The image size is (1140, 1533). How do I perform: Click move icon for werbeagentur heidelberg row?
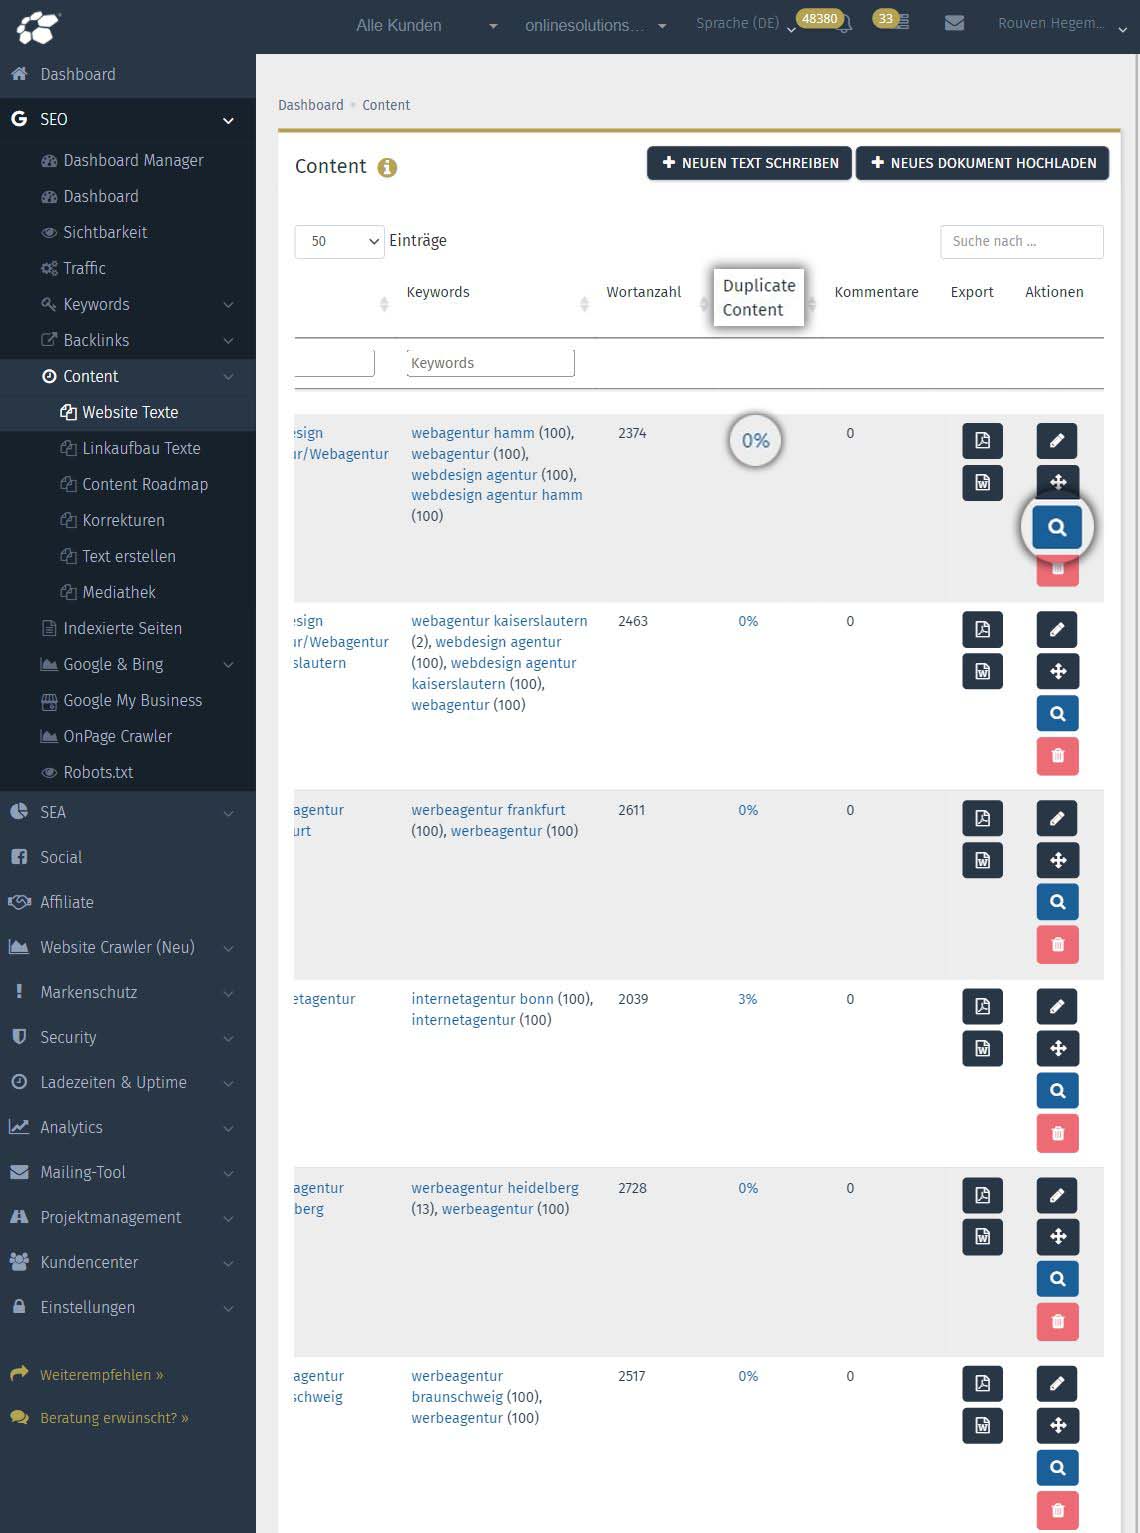pyautogui.click(x=1057, y=1237)
